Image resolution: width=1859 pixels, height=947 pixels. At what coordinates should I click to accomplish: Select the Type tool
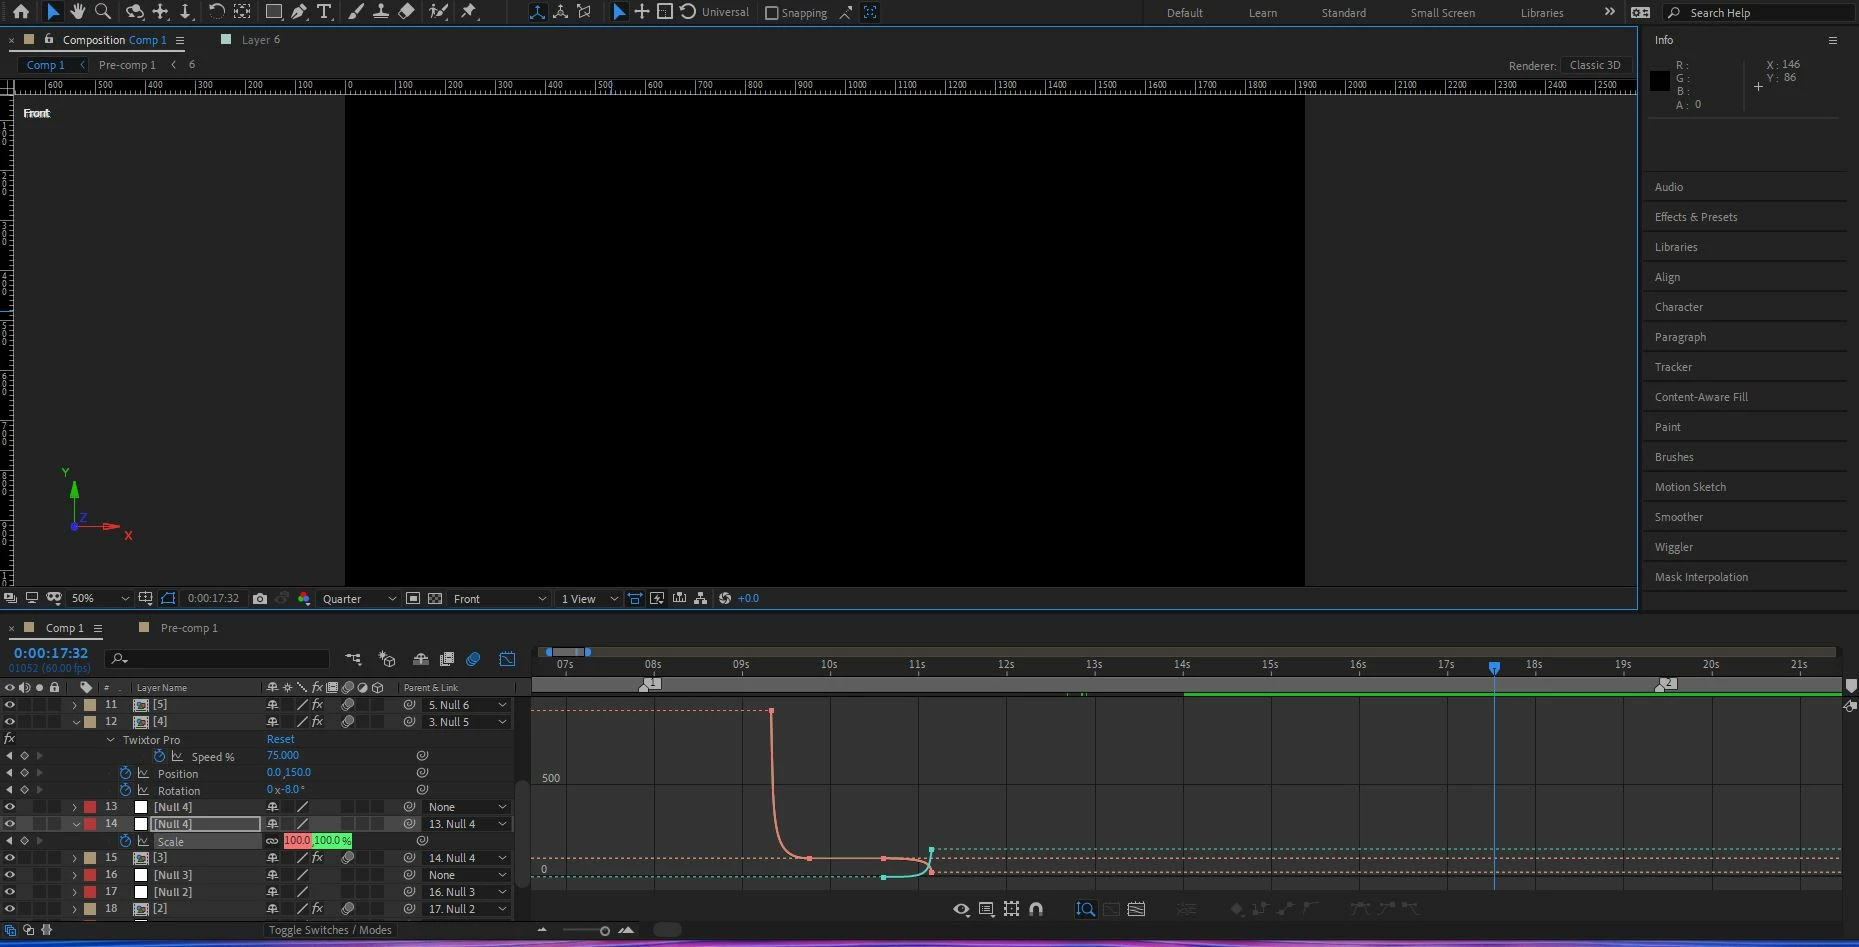pos(324,12)
